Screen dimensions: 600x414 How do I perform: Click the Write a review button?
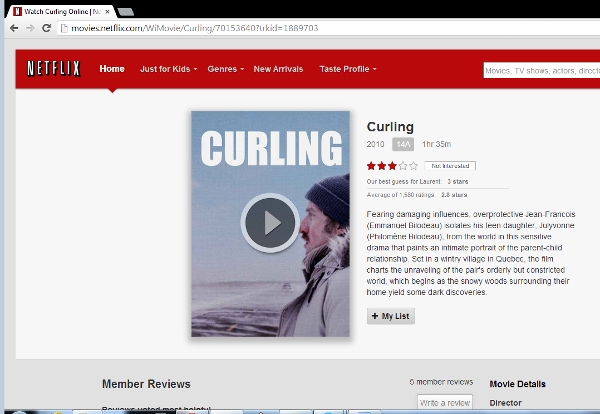[445, 403]
